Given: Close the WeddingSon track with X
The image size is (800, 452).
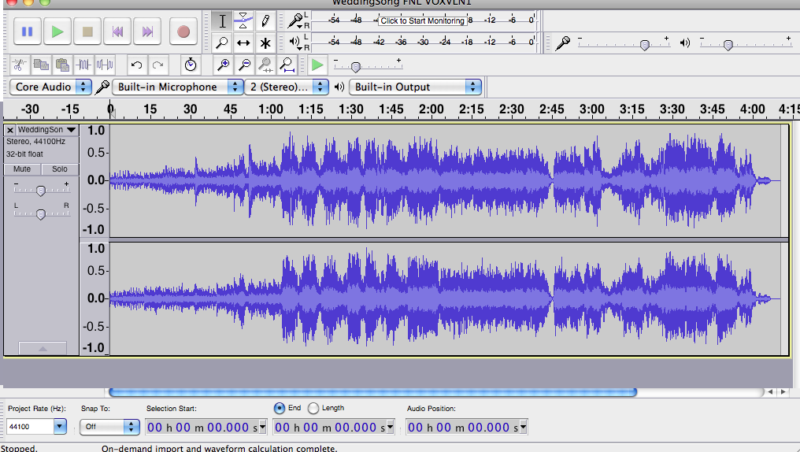Looking at the screenshot, I should (x=10, y=130).
